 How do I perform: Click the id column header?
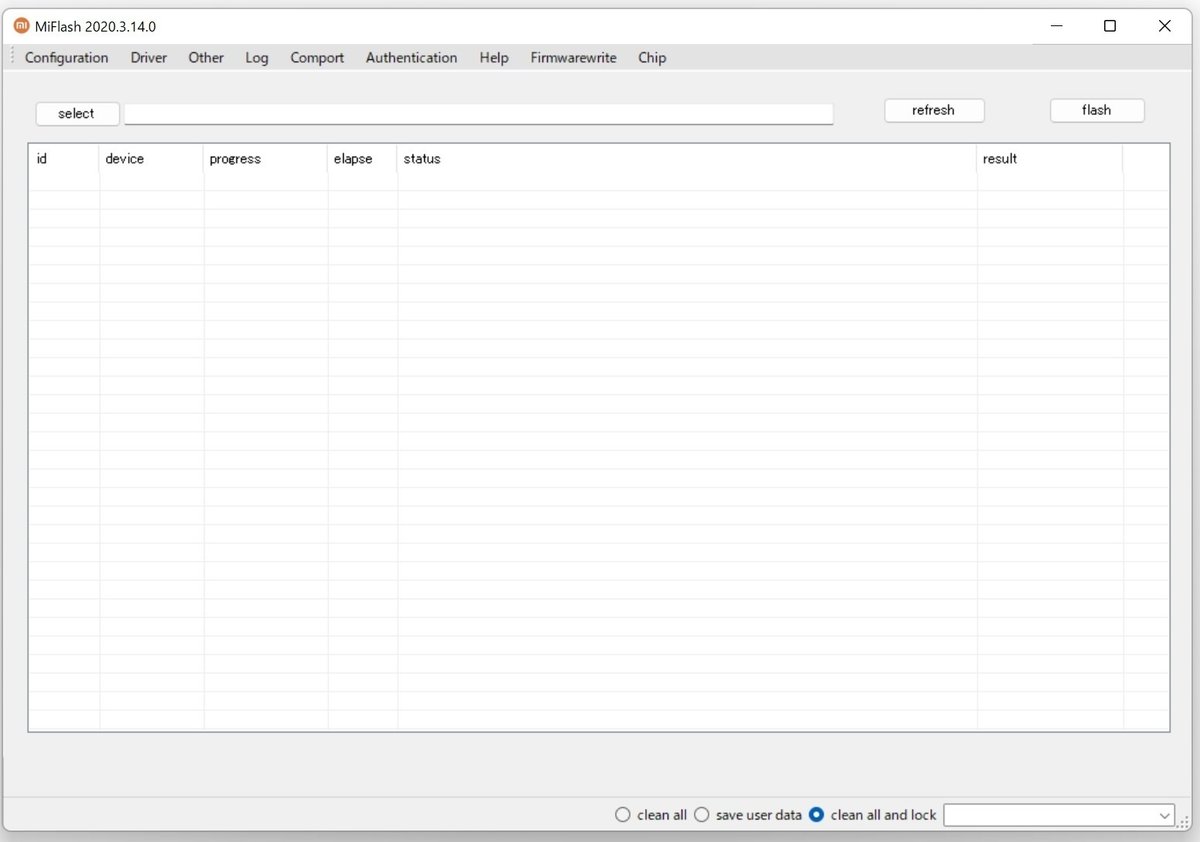(x=64, y=159)
